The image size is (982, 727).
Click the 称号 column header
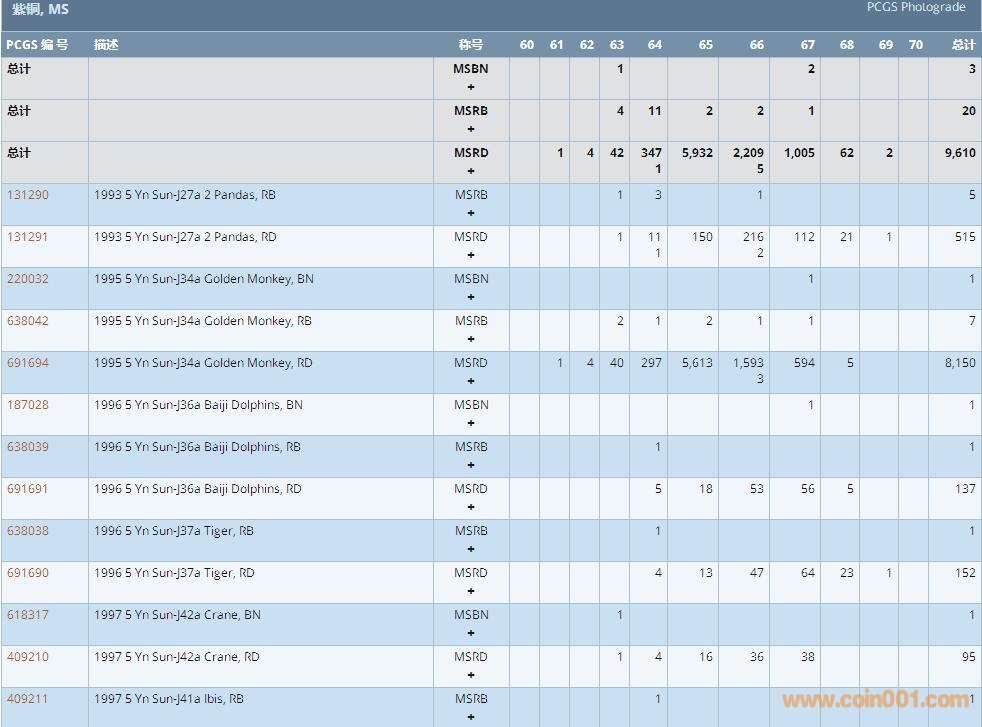(471, 45)
